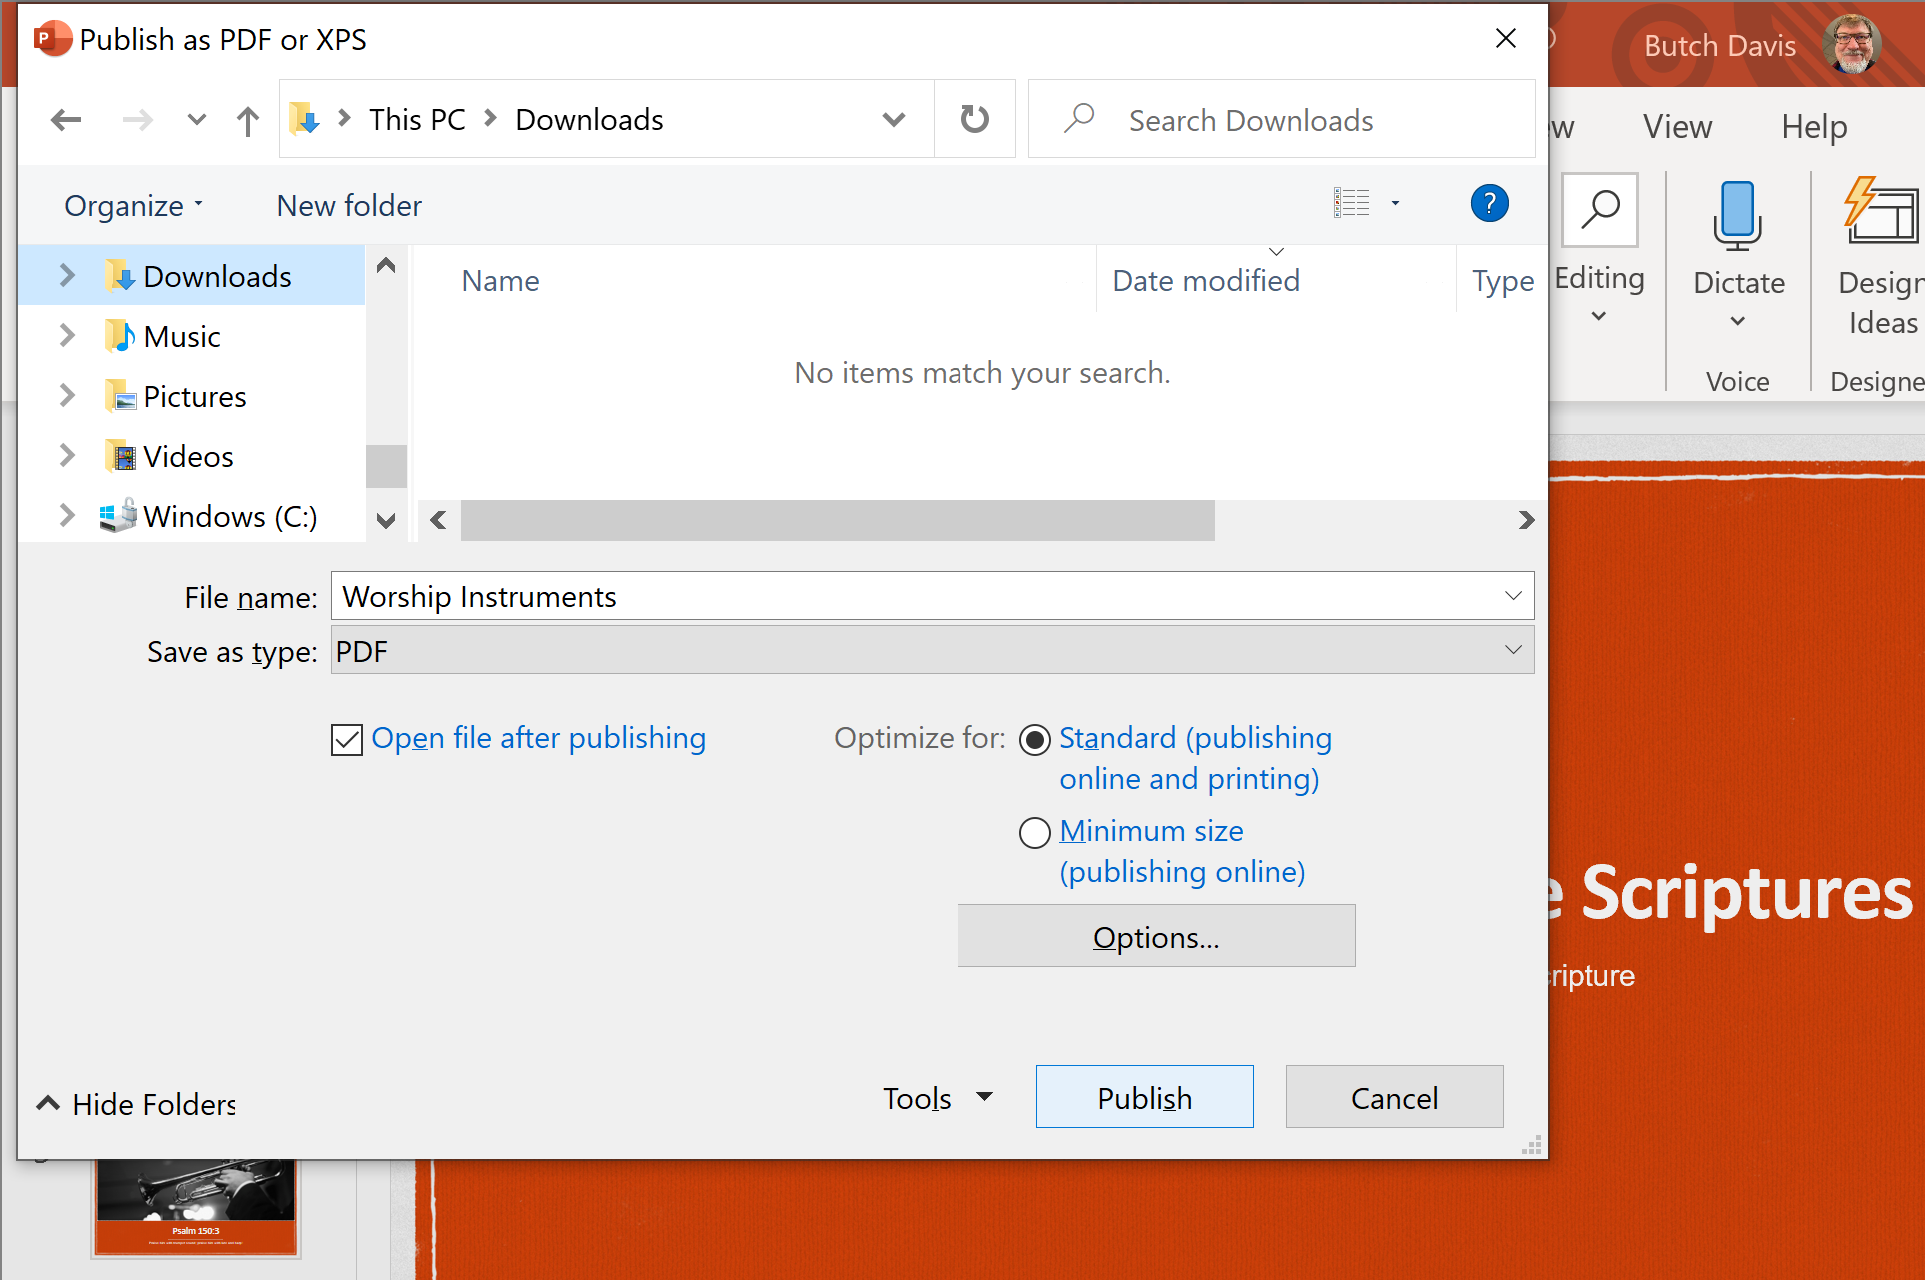This screenshot has width=1925, height=1280.
Task: Expand the Dictate dropdown arrow
Action: click(x=1738, y=322)
